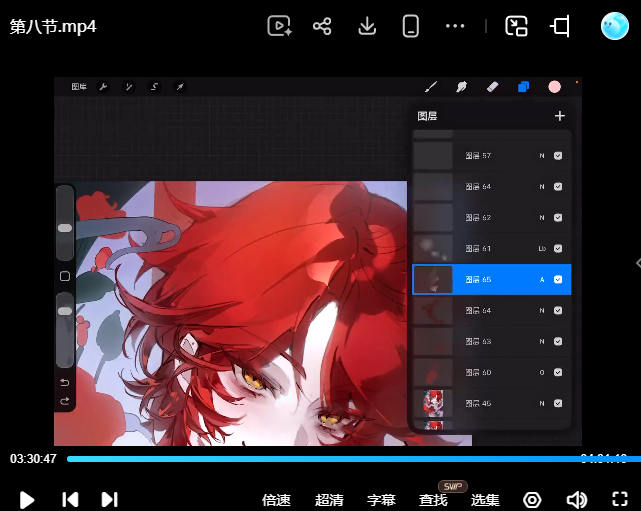Open blend mode N of layer 45
Screen dimensions: 641x511
(x=542, y=403)
